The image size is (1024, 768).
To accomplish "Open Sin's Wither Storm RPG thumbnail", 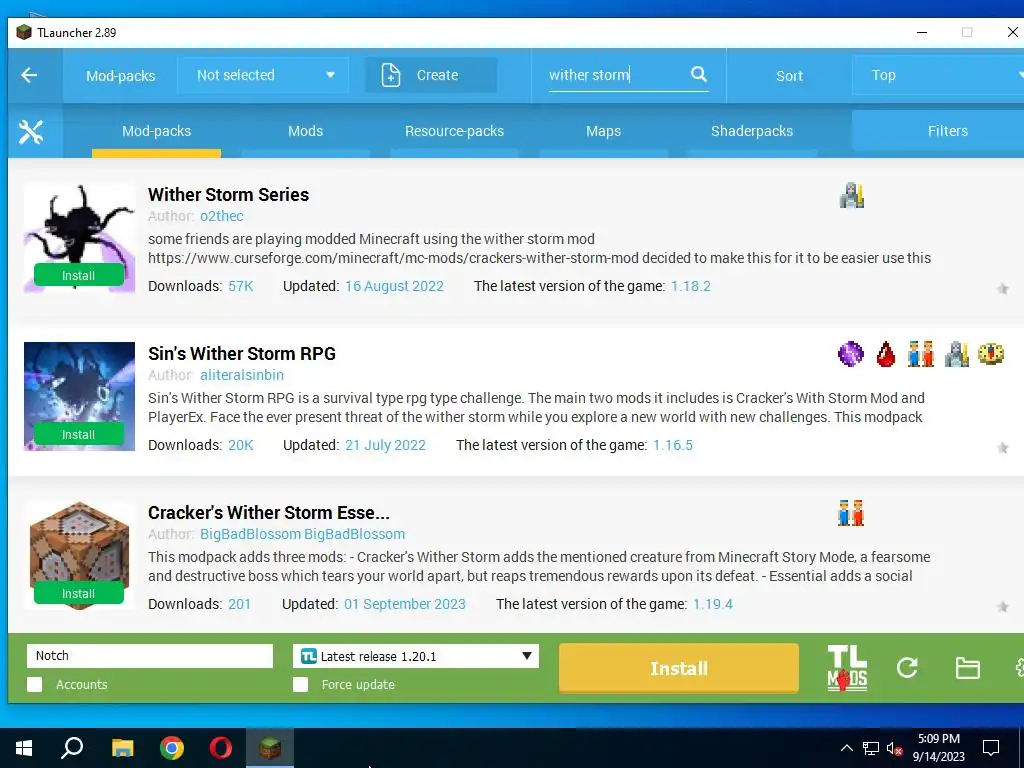I will 79,396.
